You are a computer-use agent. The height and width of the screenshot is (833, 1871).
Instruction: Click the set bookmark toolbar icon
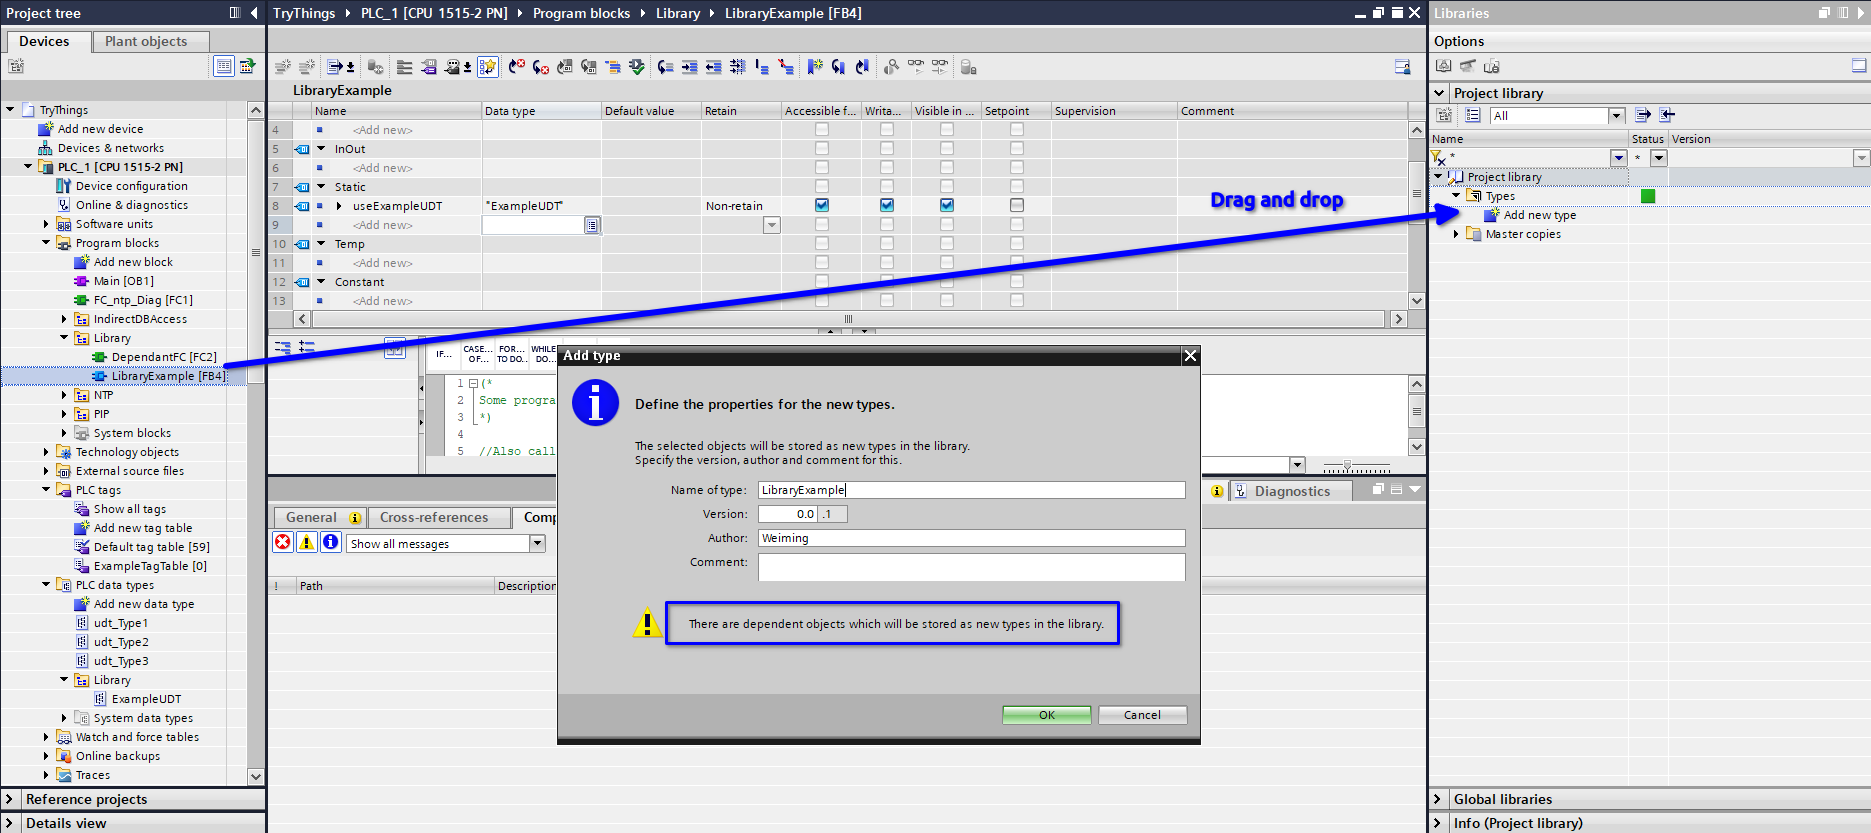(x=814, y=67)
